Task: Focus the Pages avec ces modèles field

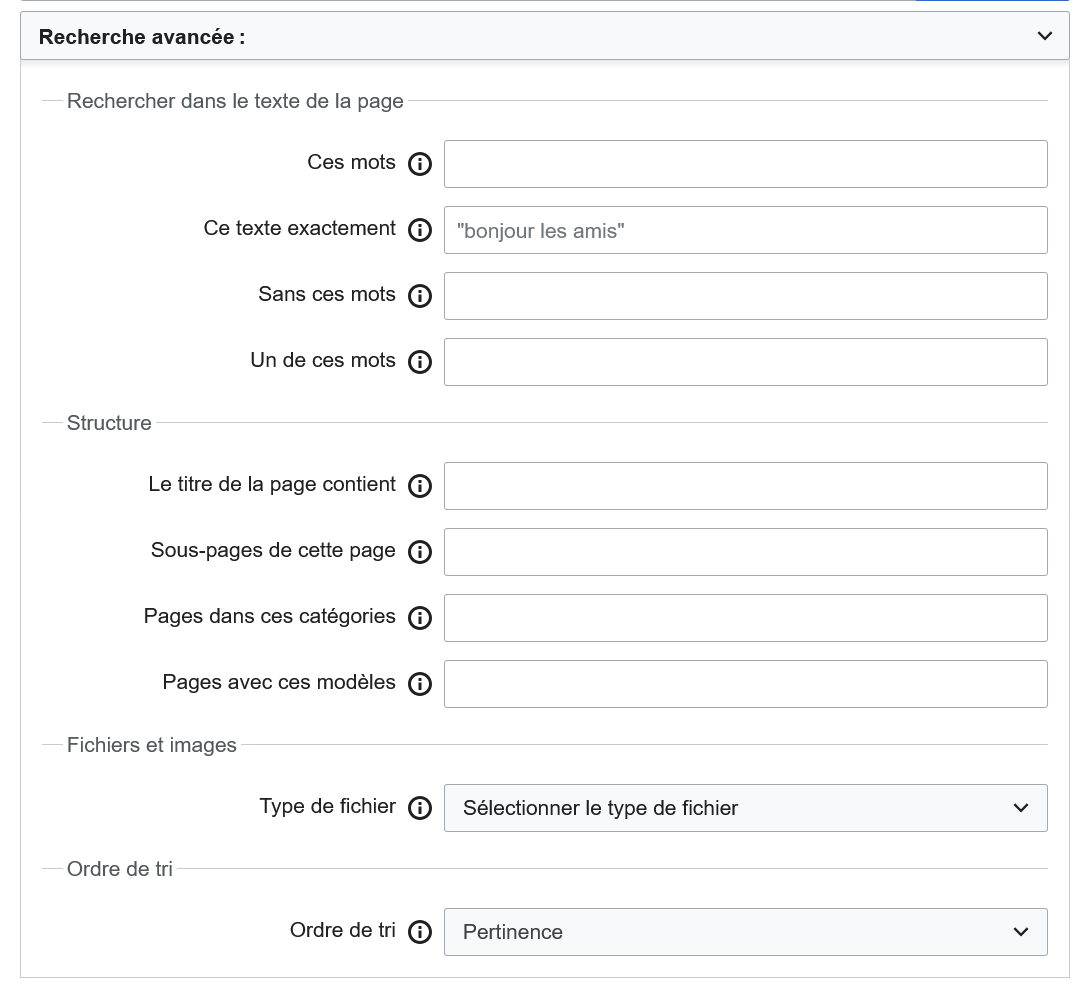Action: tap(746, 684)
